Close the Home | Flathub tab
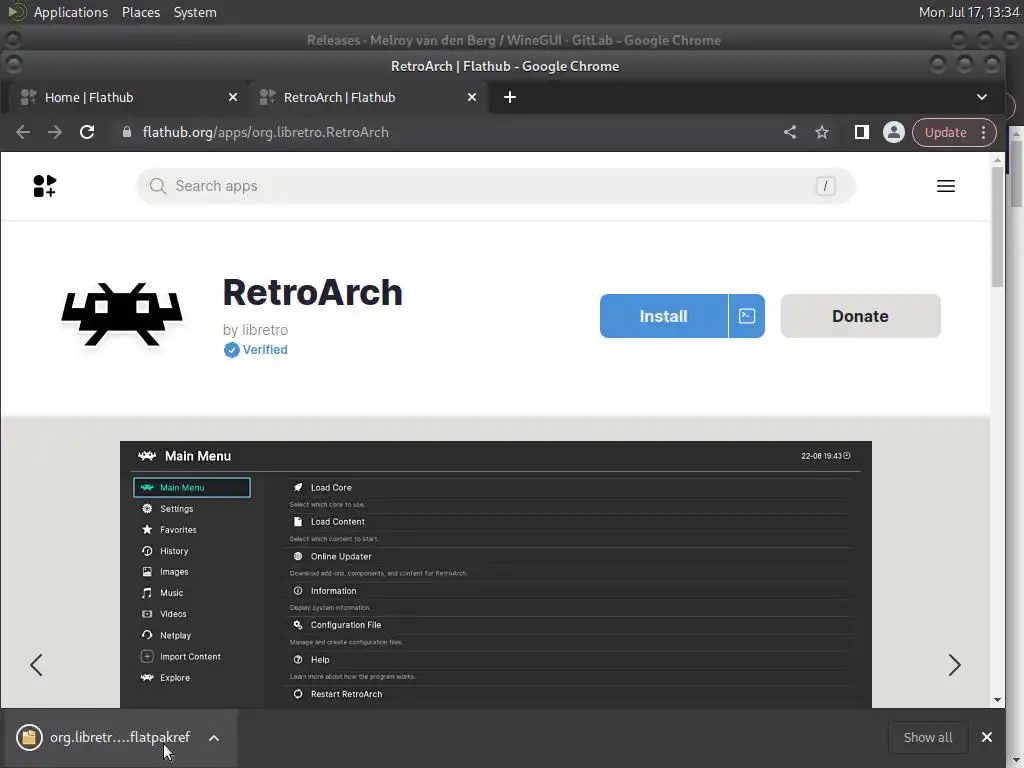Image resolution: width=1024 pixels, height=768 pixels. 232,97
